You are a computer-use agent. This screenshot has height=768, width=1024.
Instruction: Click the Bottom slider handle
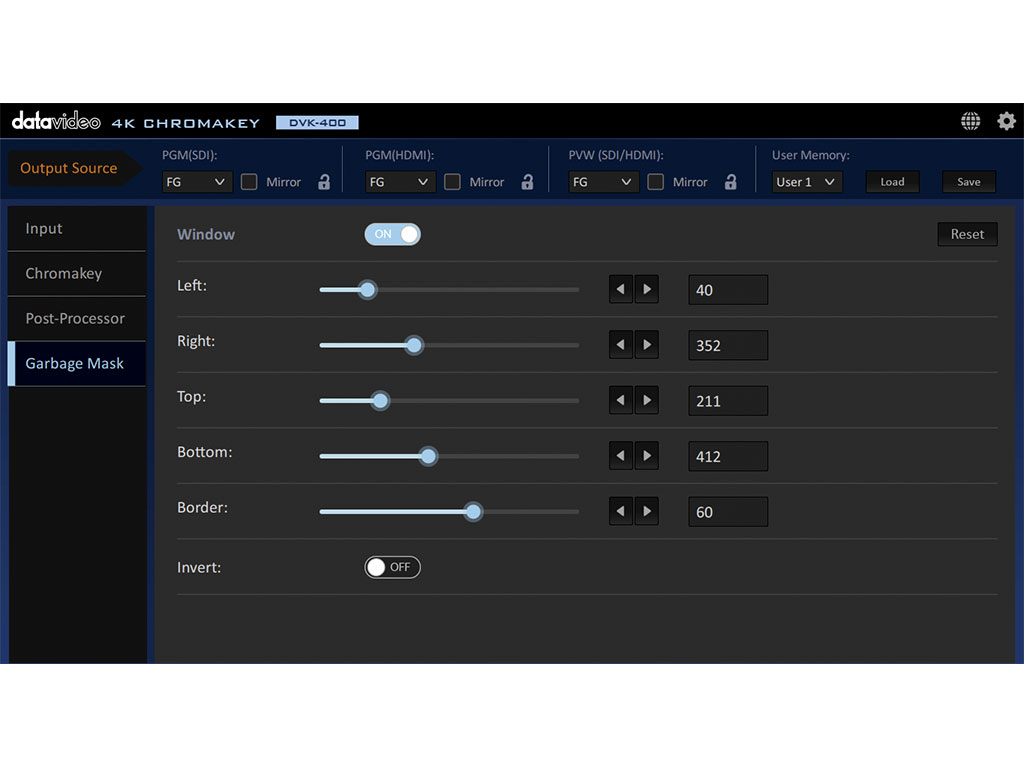428,456
